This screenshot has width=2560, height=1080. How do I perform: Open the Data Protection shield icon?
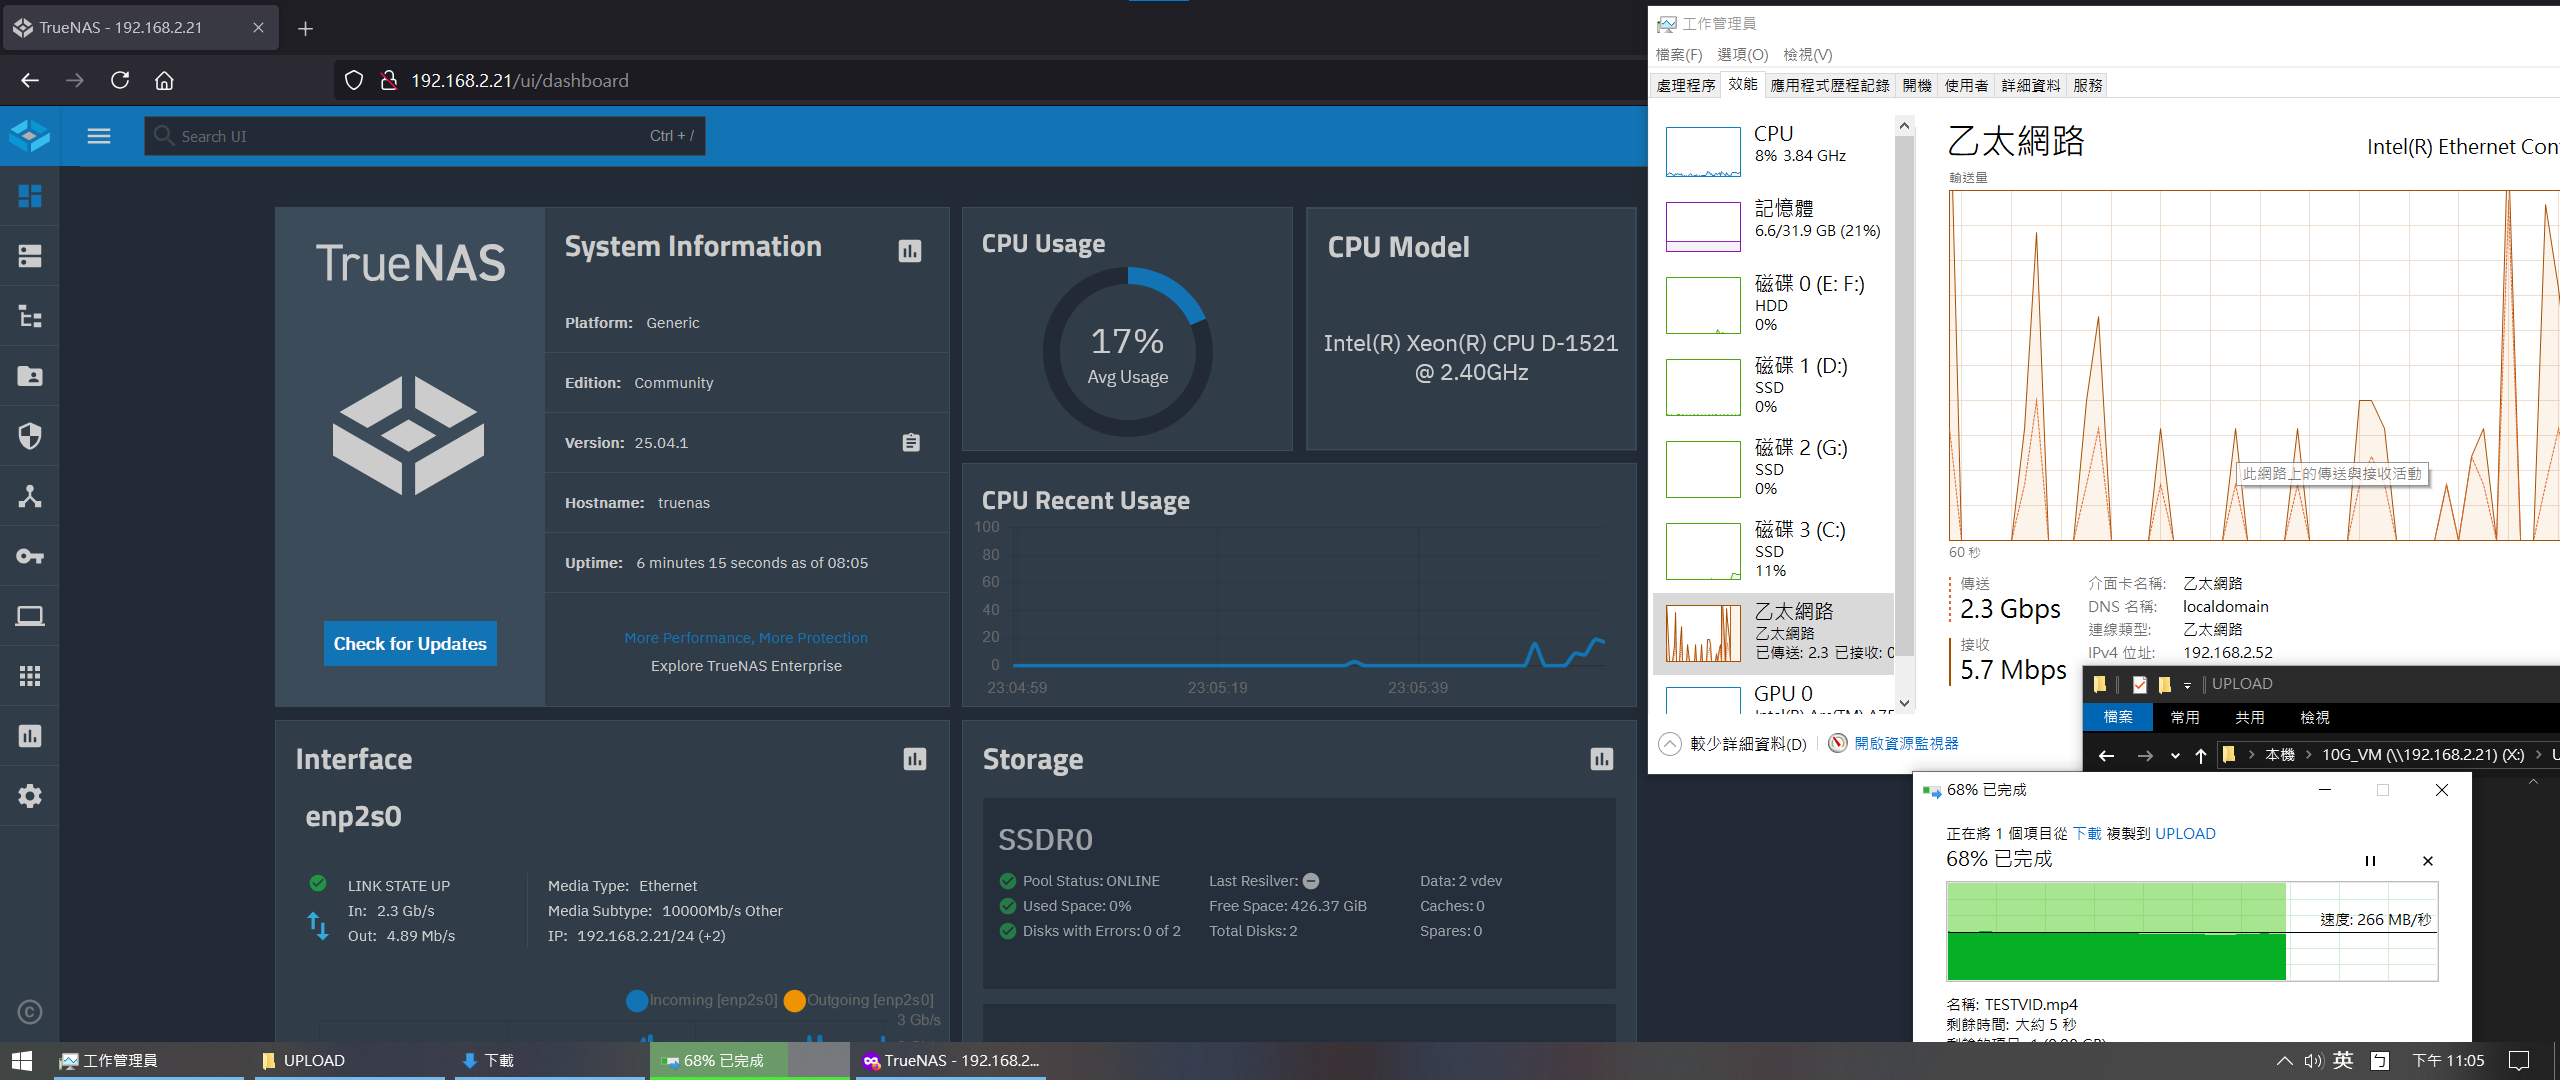click(30, 436)
